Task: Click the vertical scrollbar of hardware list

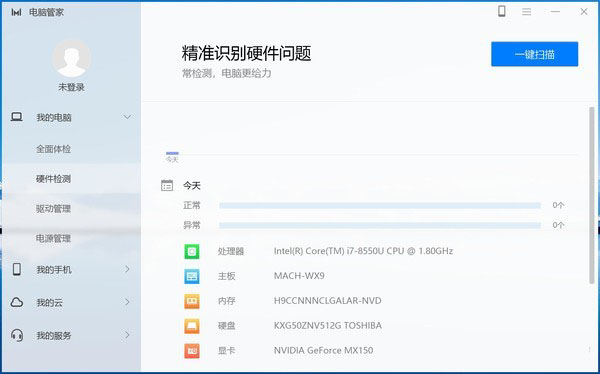Action: tap(592, 195)
